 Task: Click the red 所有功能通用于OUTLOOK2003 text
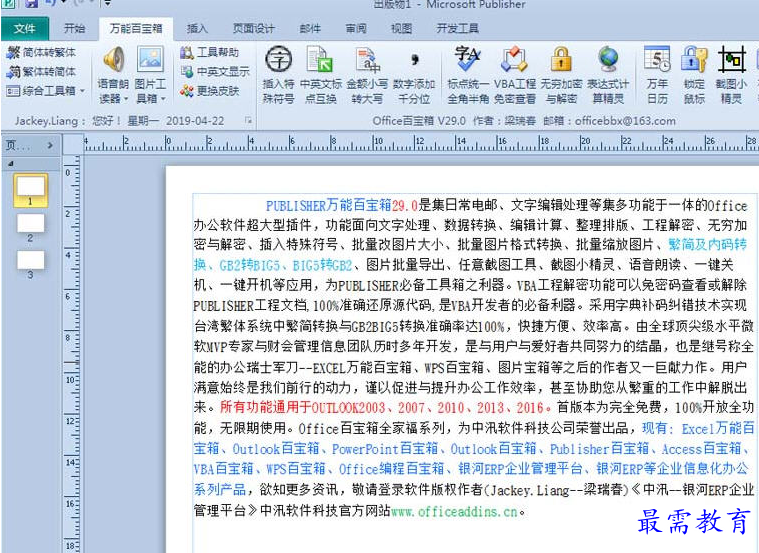[303, 407]
